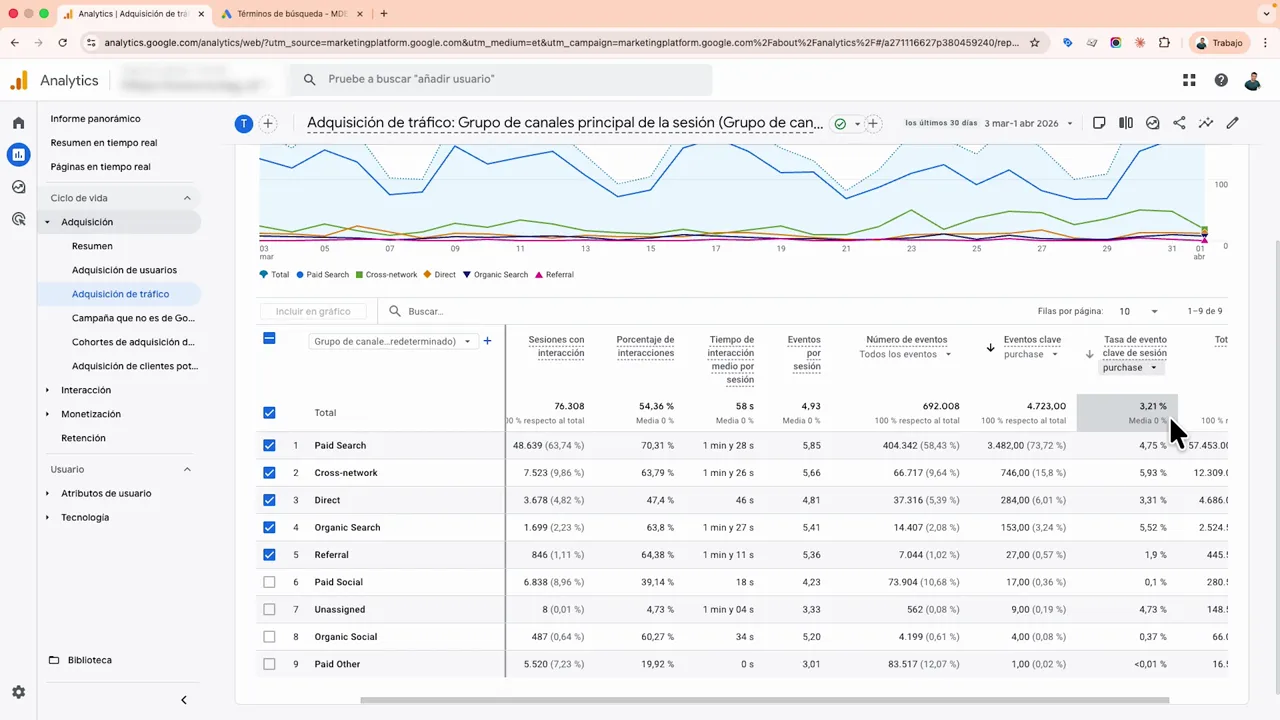
Task: Click the Trabajo profile button in Chrome
Action: point(1220,43)
